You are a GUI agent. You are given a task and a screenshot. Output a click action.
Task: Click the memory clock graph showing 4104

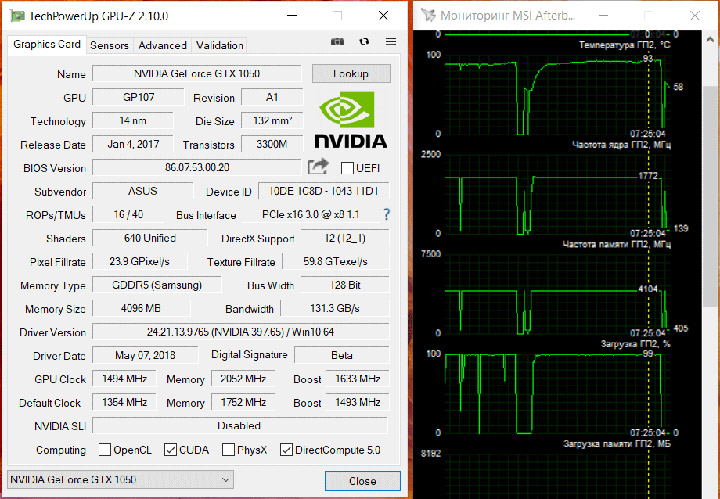[x=556, y=294]
